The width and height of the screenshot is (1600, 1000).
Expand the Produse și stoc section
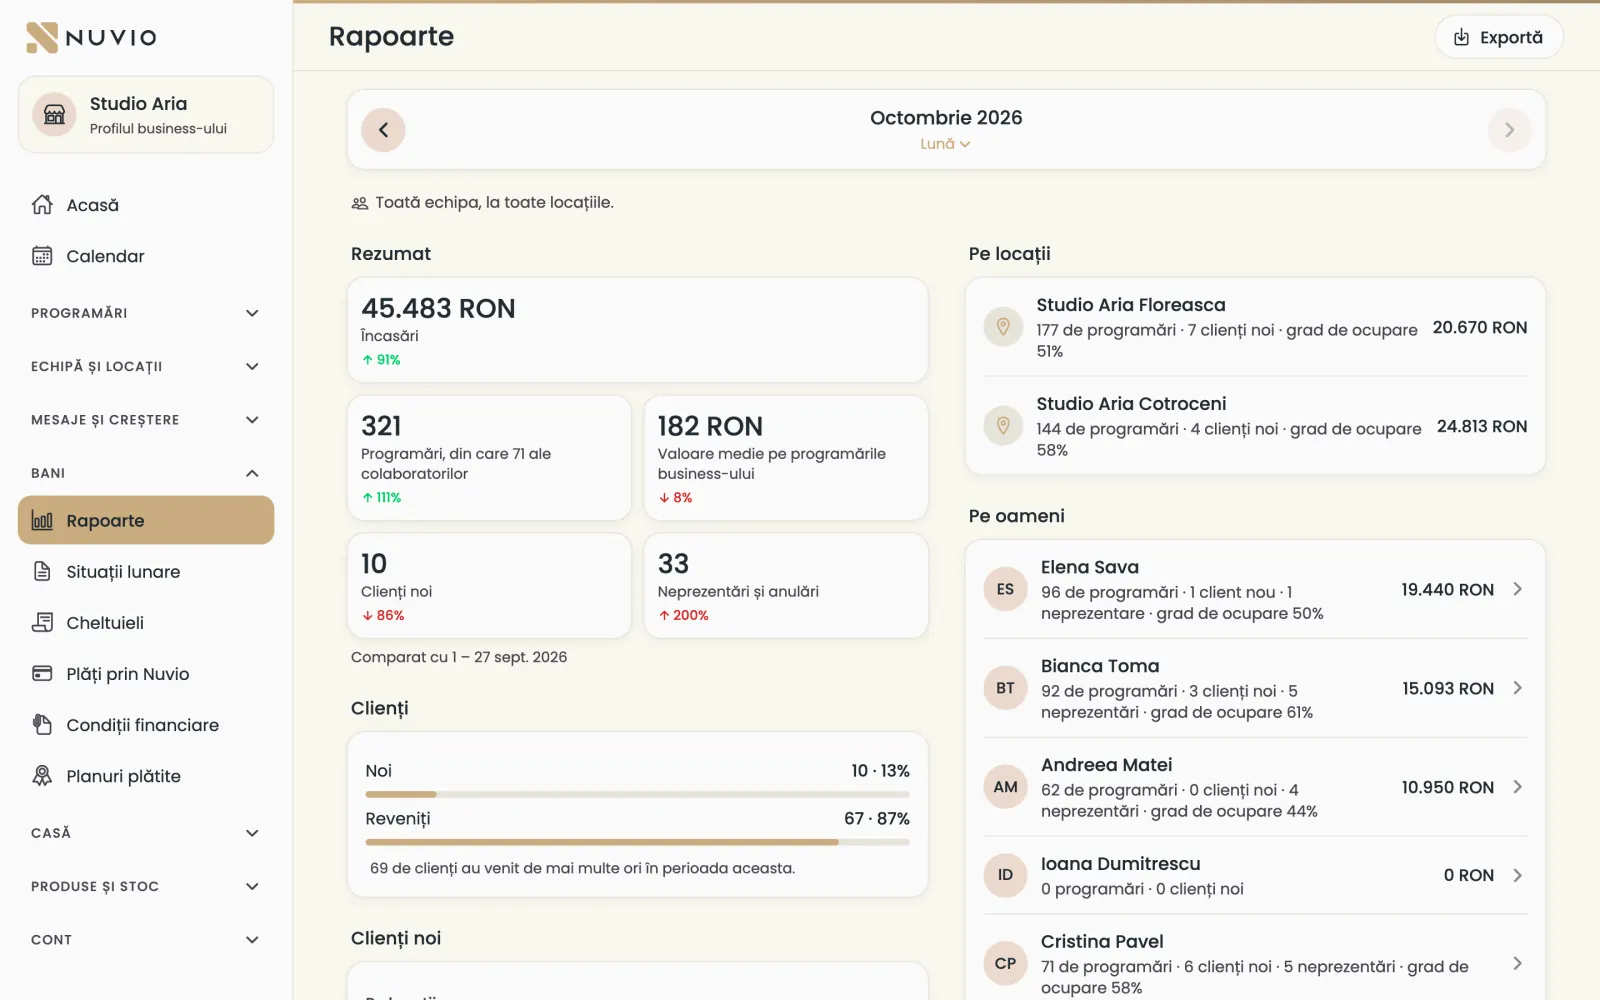pyautogui.click(x=146, y=887)
